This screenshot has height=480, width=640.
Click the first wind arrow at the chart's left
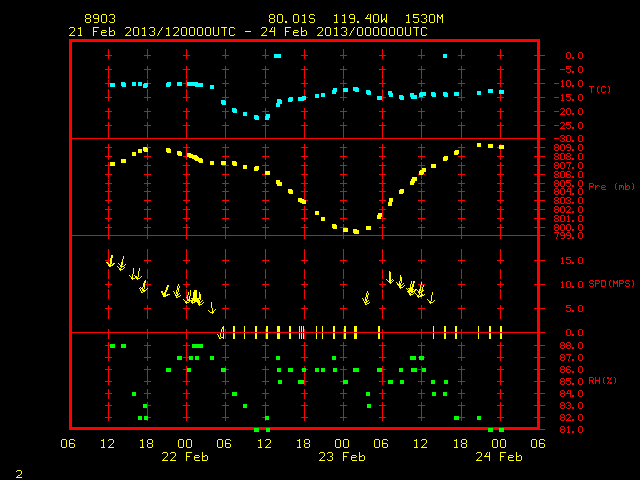pos(110,261)
